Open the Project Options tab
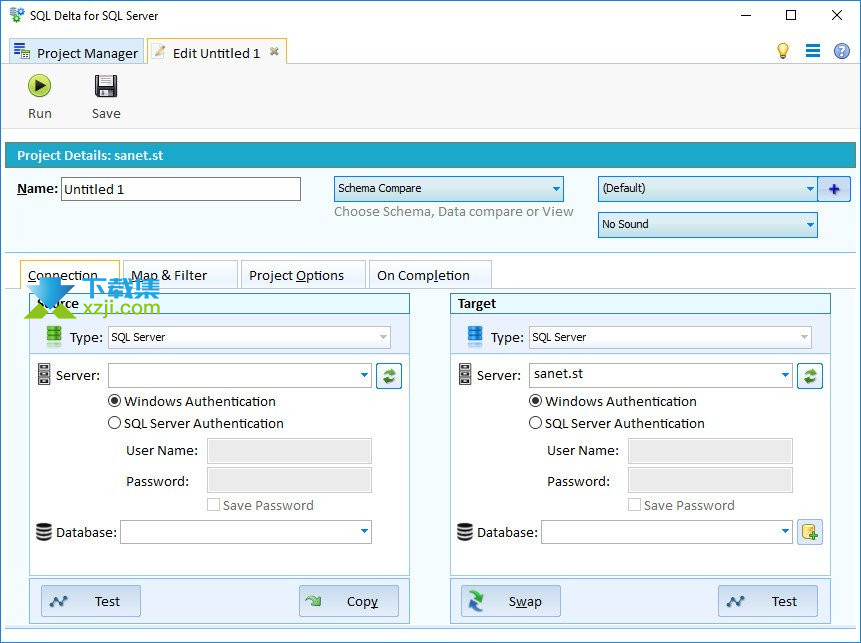 (303, 275)
